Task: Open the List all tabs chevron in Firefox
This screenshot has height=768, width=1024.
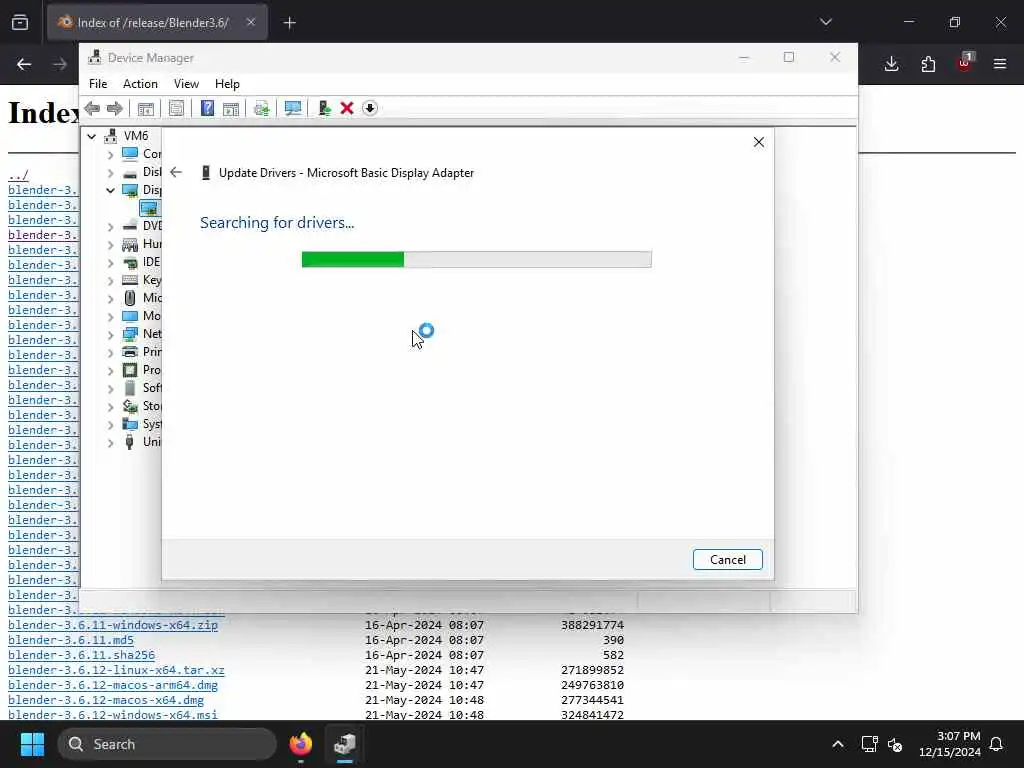Action: (826, 22)
